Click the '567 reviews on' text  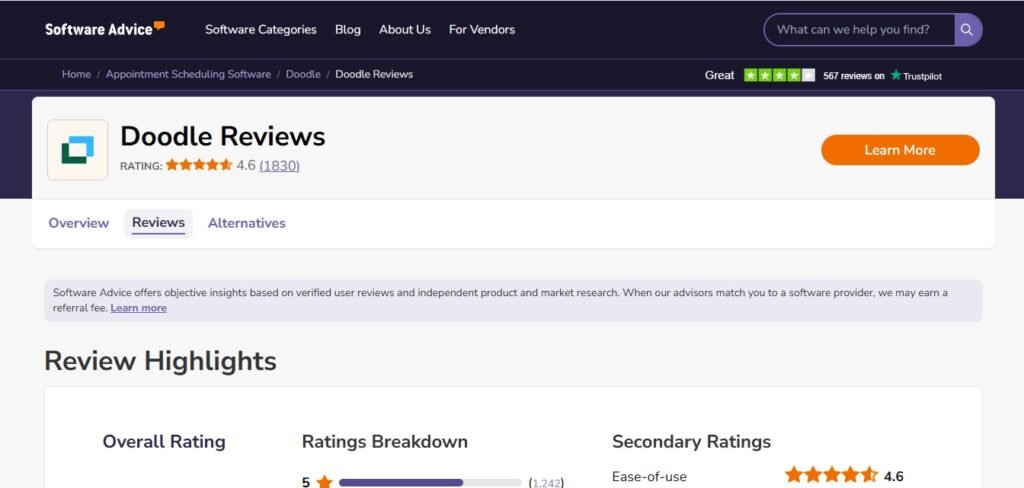click(x=854, y=76)
